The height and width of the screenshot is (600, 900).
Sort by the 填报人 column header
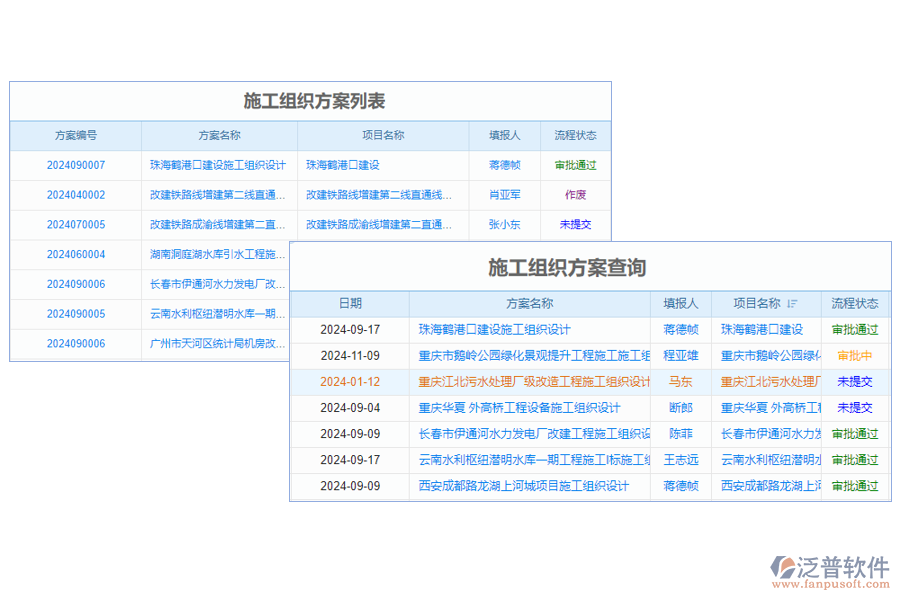click(680, 304)
